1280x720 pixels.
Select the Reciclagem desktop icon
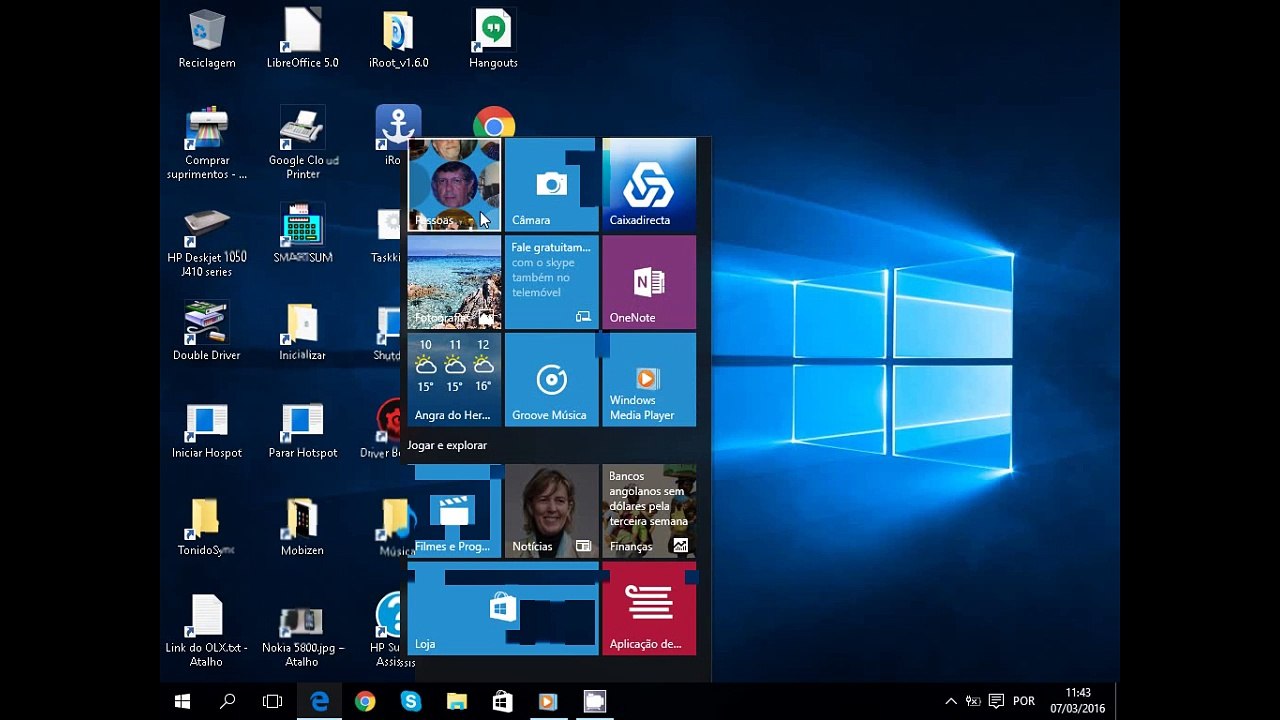coord(207,40)
